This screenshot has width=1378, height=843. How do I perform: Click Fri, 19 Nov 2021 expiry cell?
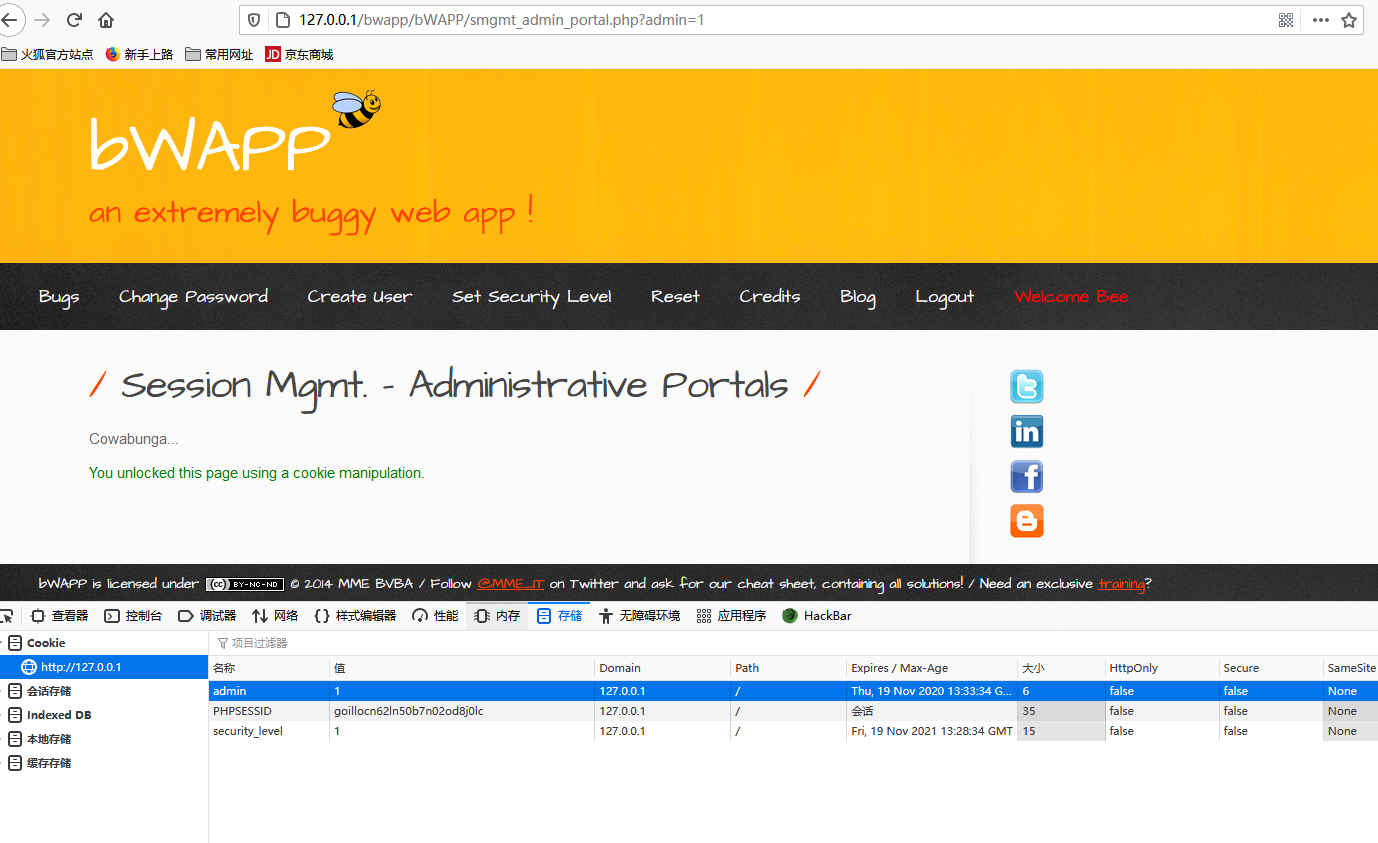[x=931, y=731]
